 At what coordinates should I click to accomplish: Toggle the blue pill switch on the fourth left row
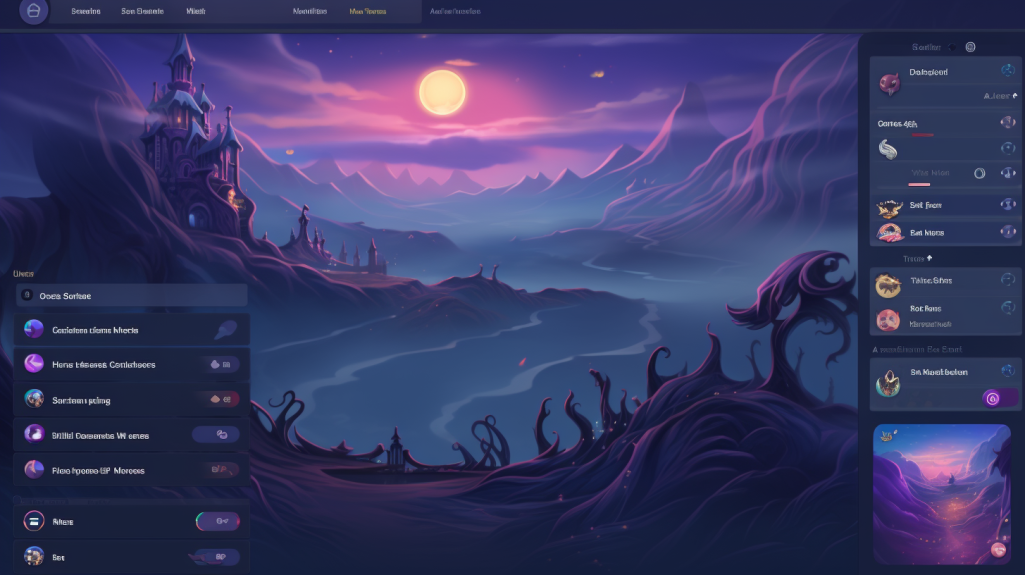tap(216, 435)
